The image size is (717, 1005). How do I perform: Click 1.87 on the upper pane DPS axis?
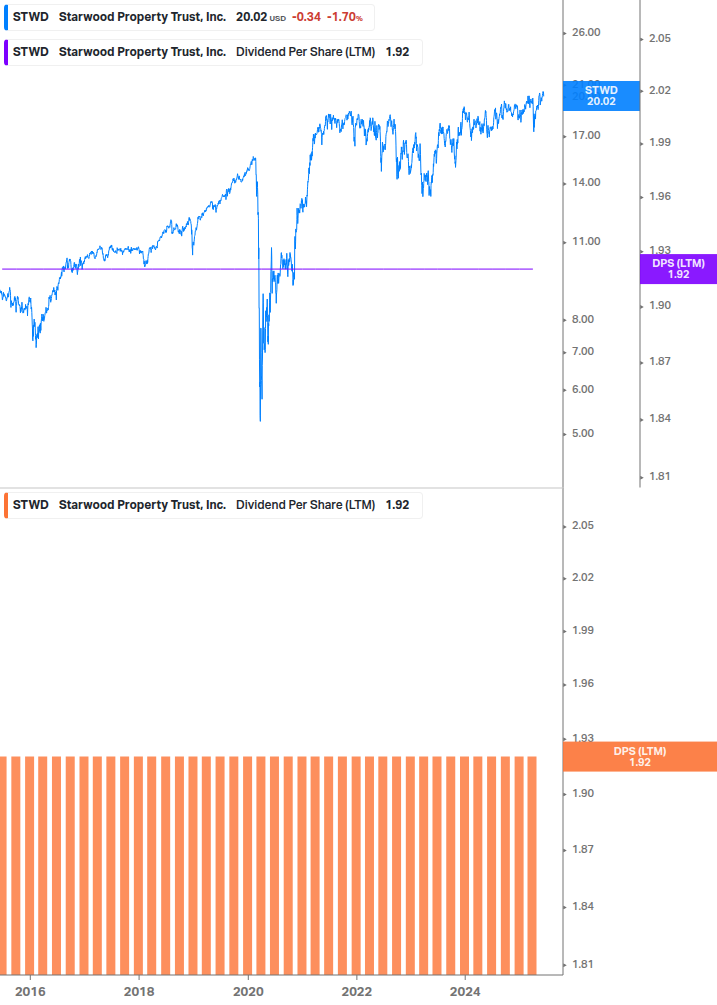coord(660,361)
